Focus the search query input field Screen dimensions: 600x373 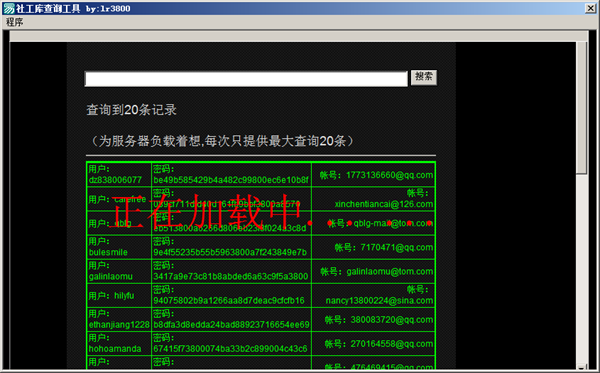point(246,79)
